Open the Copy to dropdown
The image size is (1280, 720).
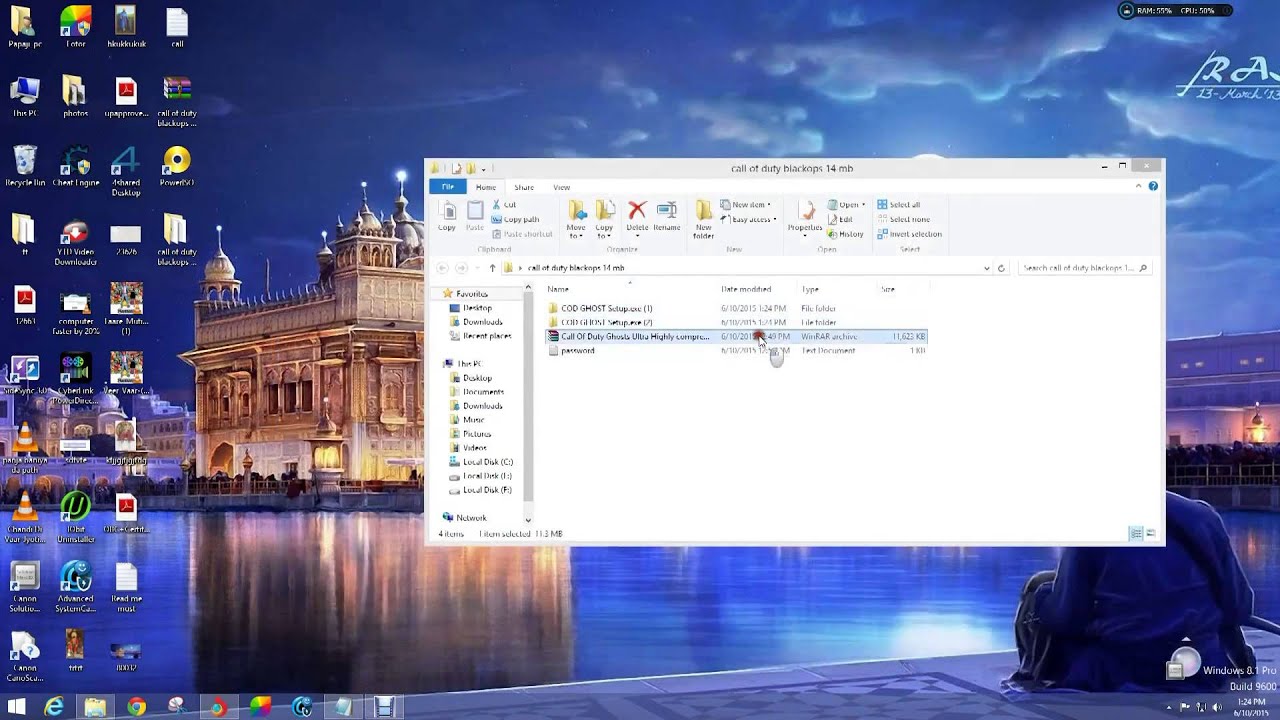[604, 219]
